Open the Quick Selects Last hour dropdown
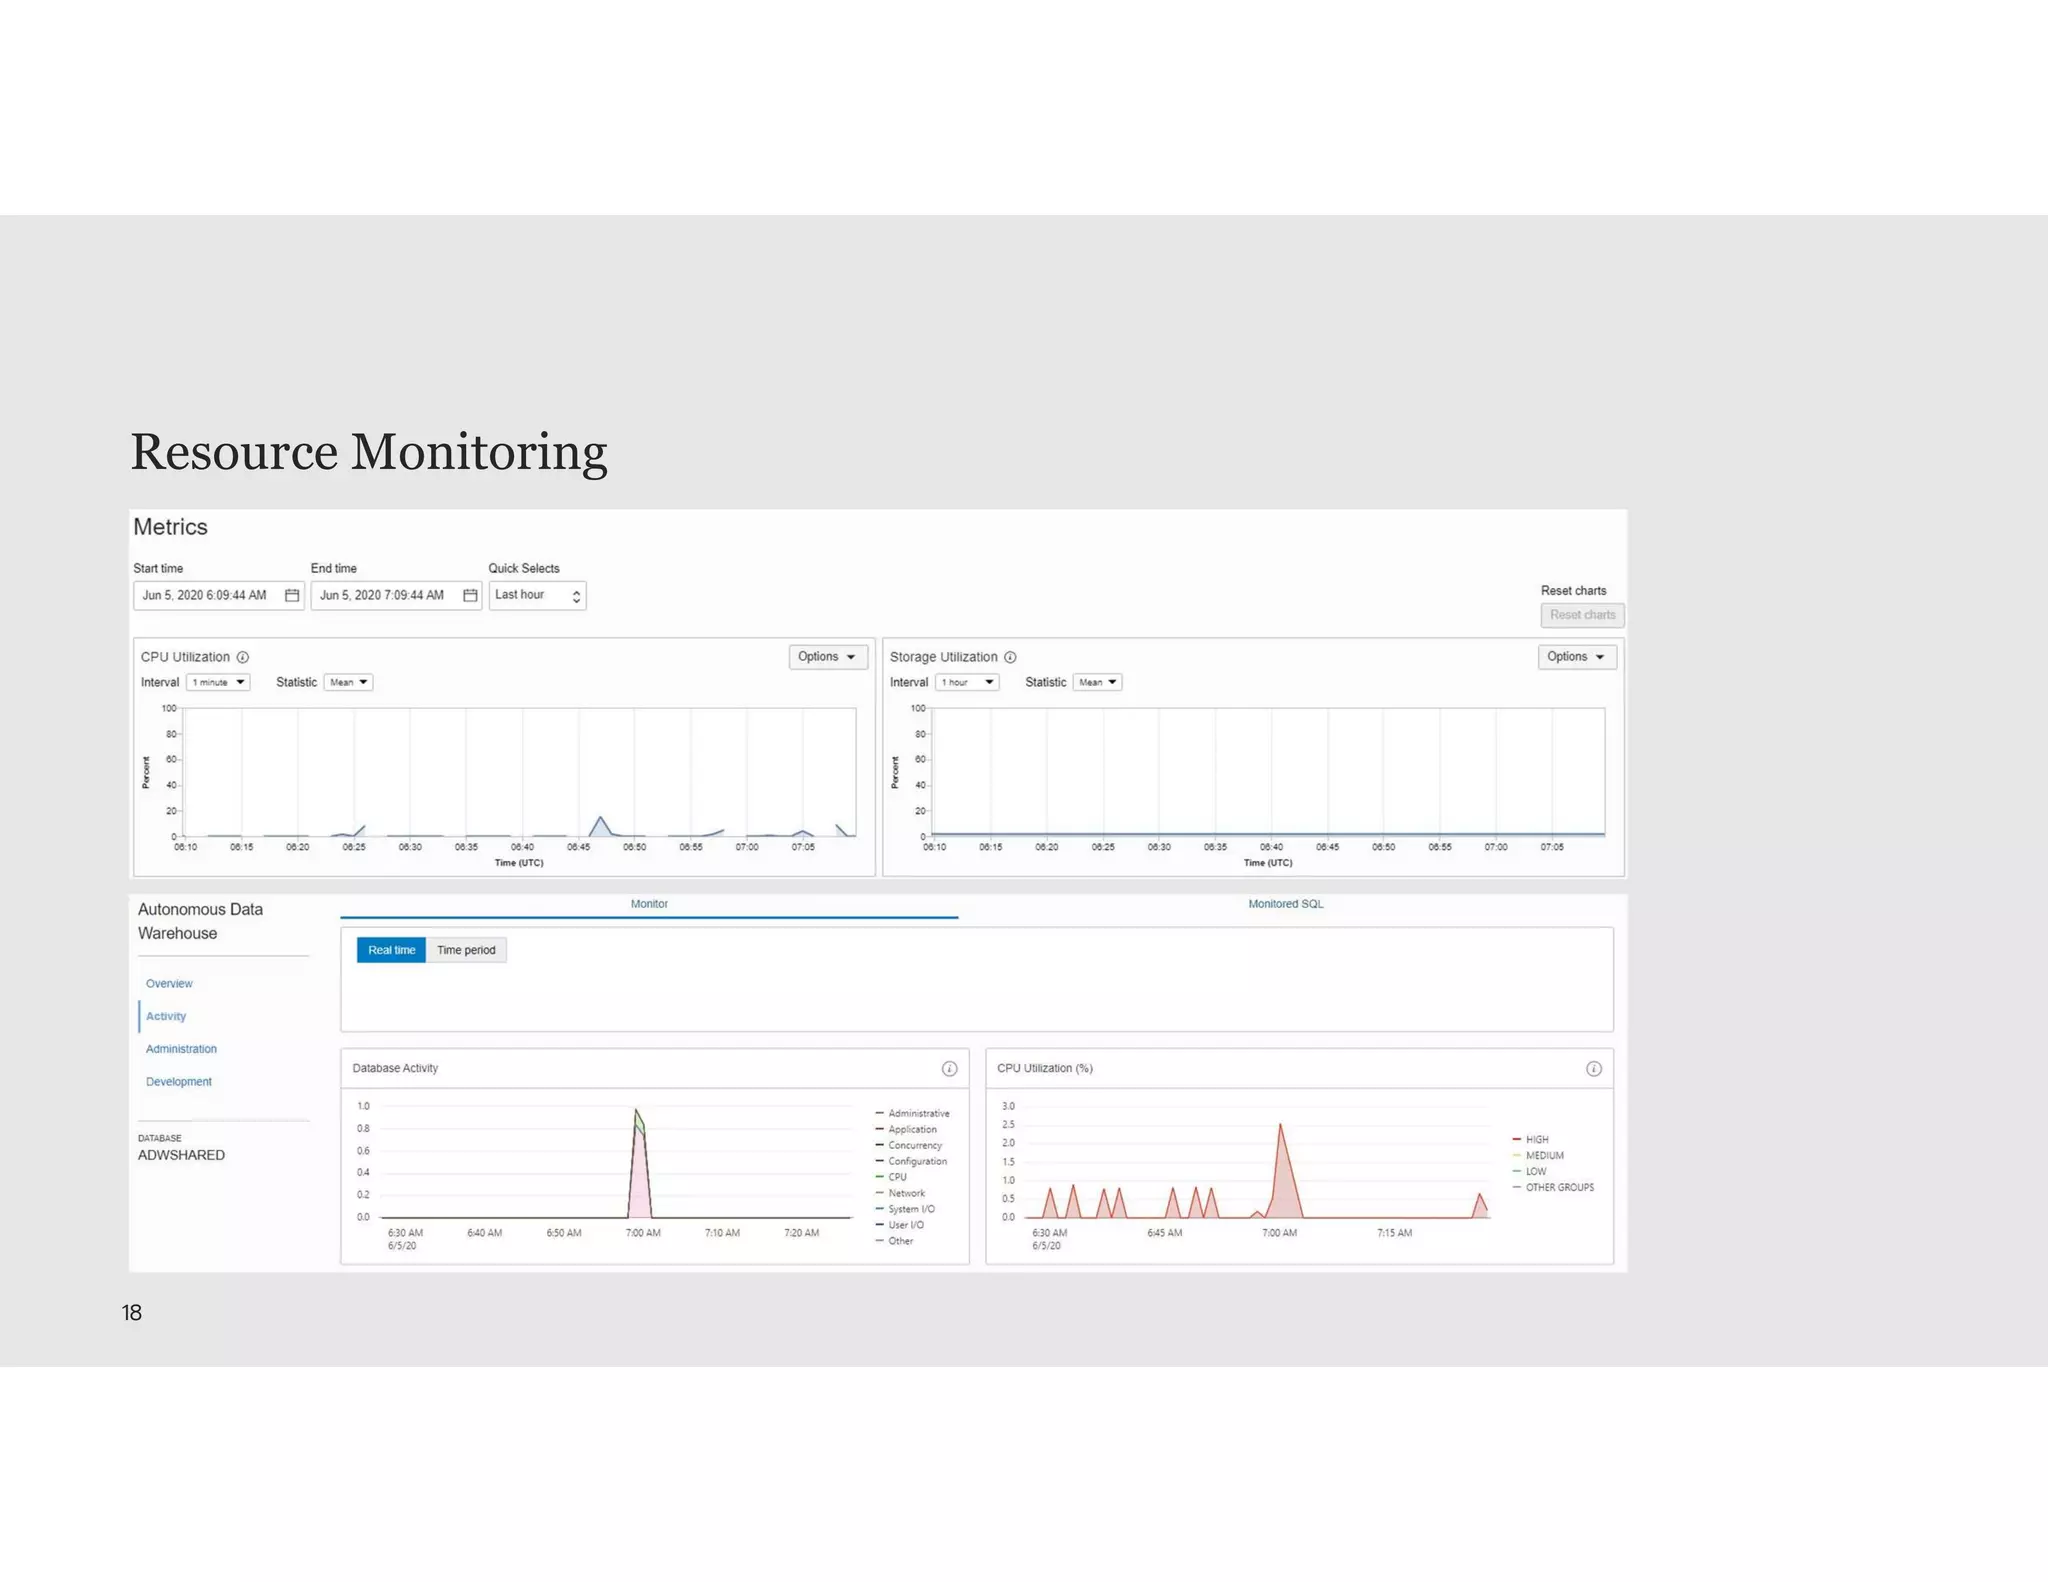This screenshot has width=2048, height=1582. tap(537, 595)
